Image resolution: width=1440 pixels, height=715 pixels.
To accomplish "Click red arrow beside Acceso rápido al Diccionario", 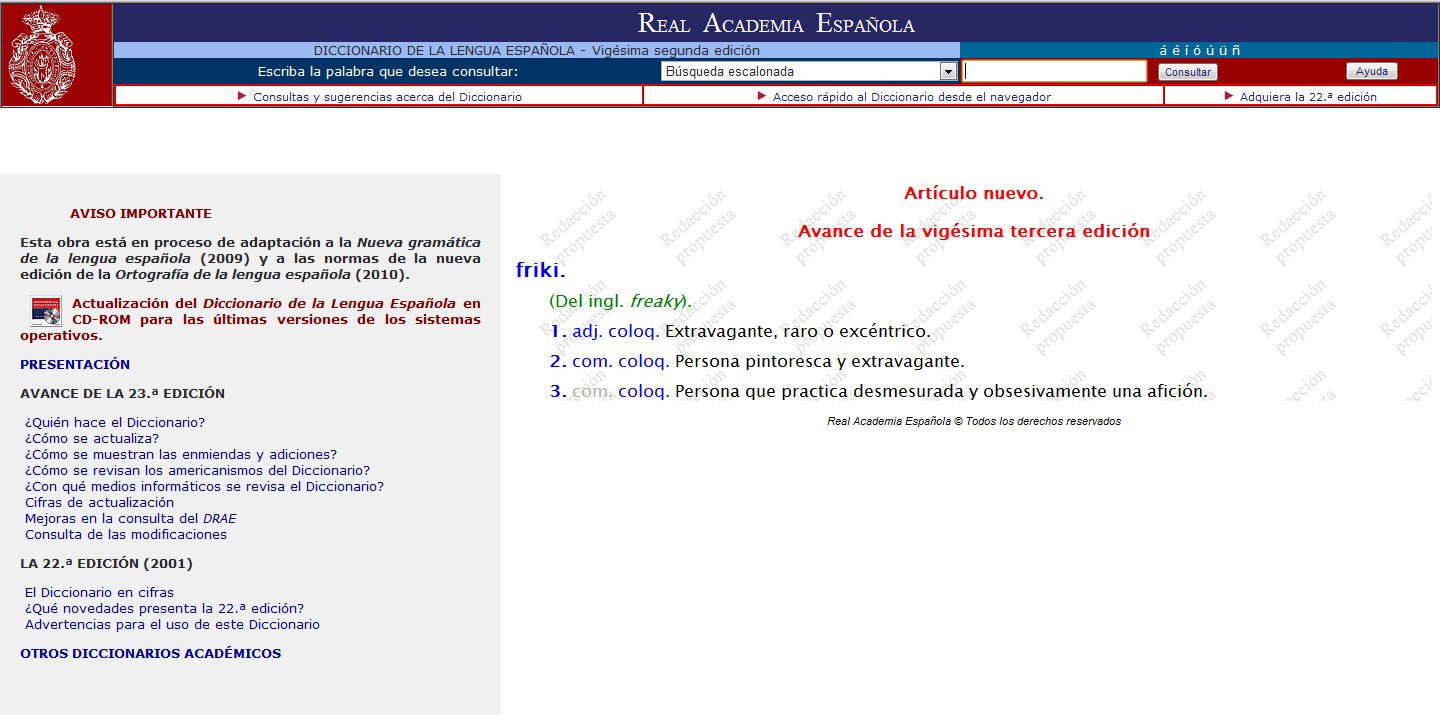I will [761, 96].
